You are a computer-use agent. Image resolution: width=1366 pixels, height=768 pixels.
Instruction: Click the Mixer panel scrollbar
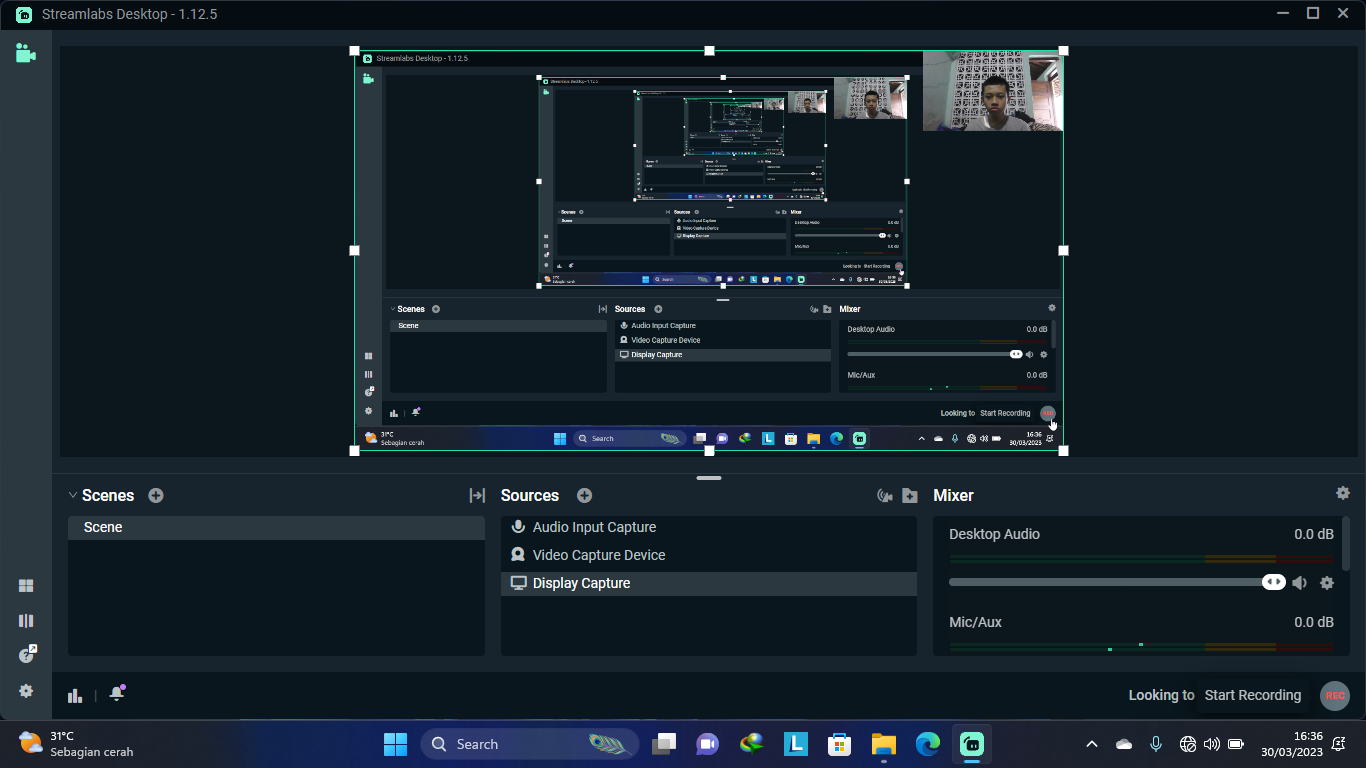click(x=1346, y=543)
